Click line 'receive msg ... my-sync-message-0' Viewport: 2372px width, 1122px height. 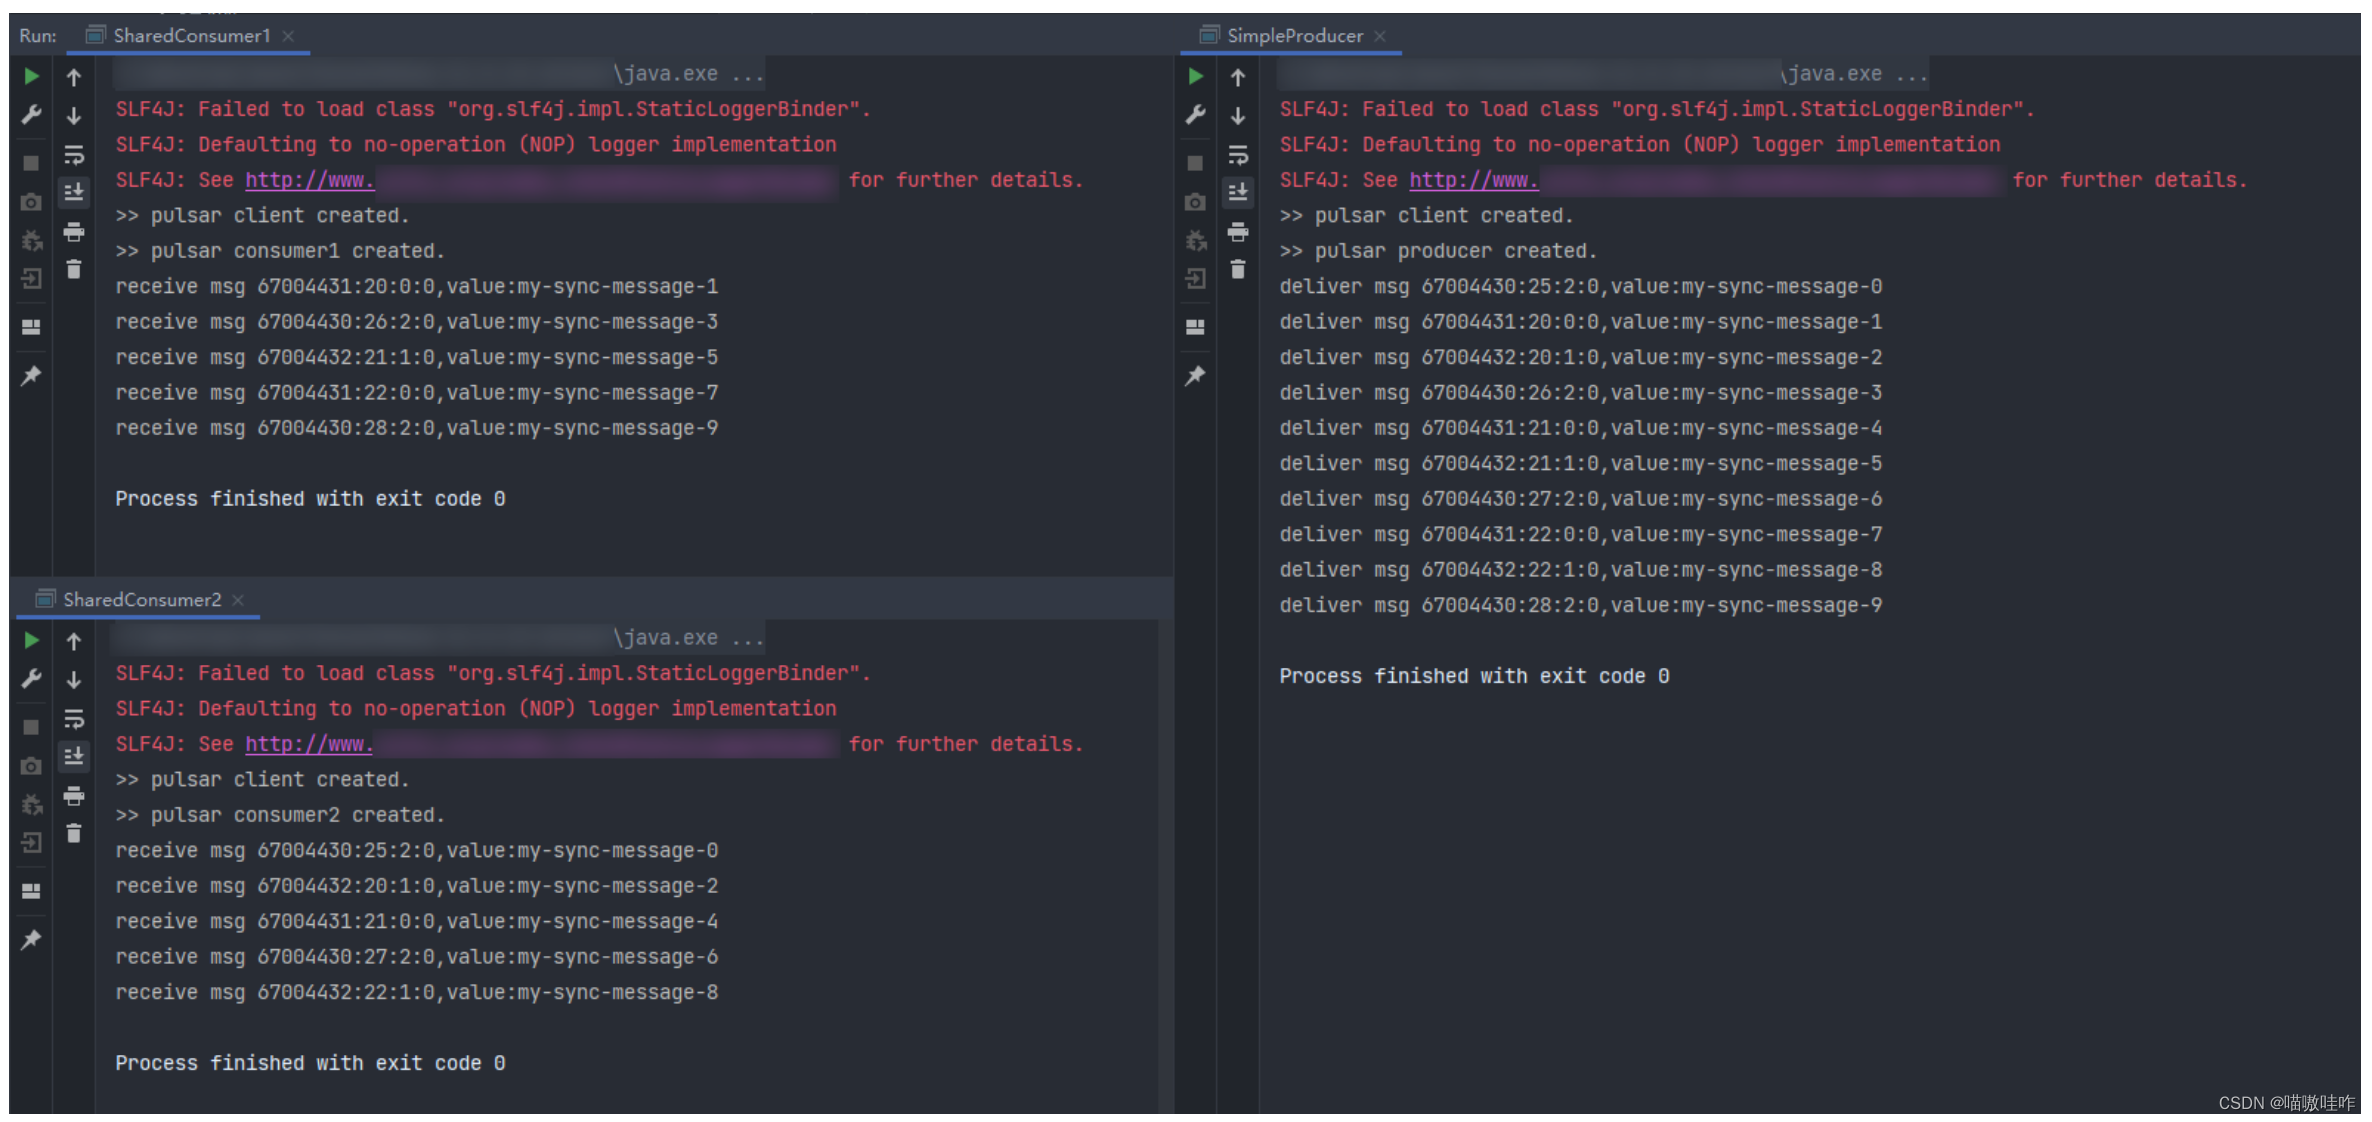417,851
